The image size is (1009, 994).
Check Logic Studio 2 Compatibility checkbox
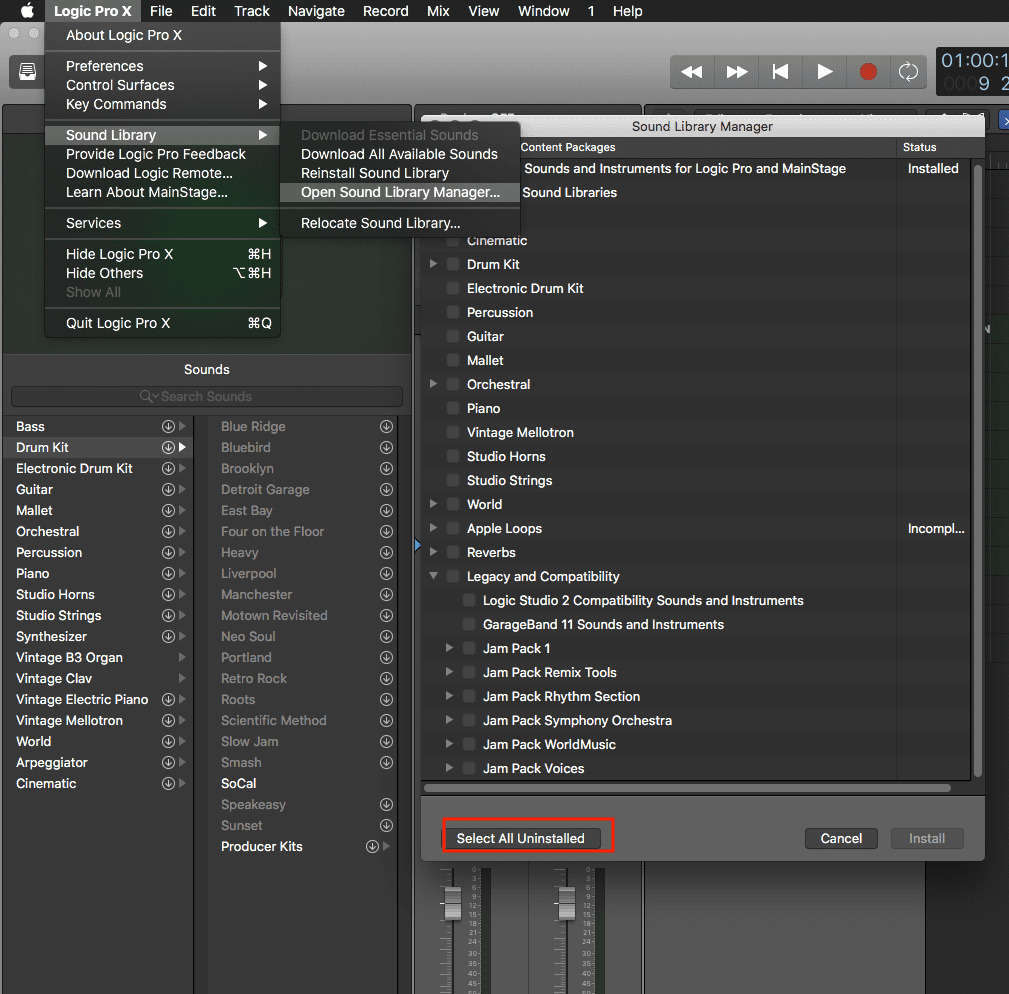(469, 600)
